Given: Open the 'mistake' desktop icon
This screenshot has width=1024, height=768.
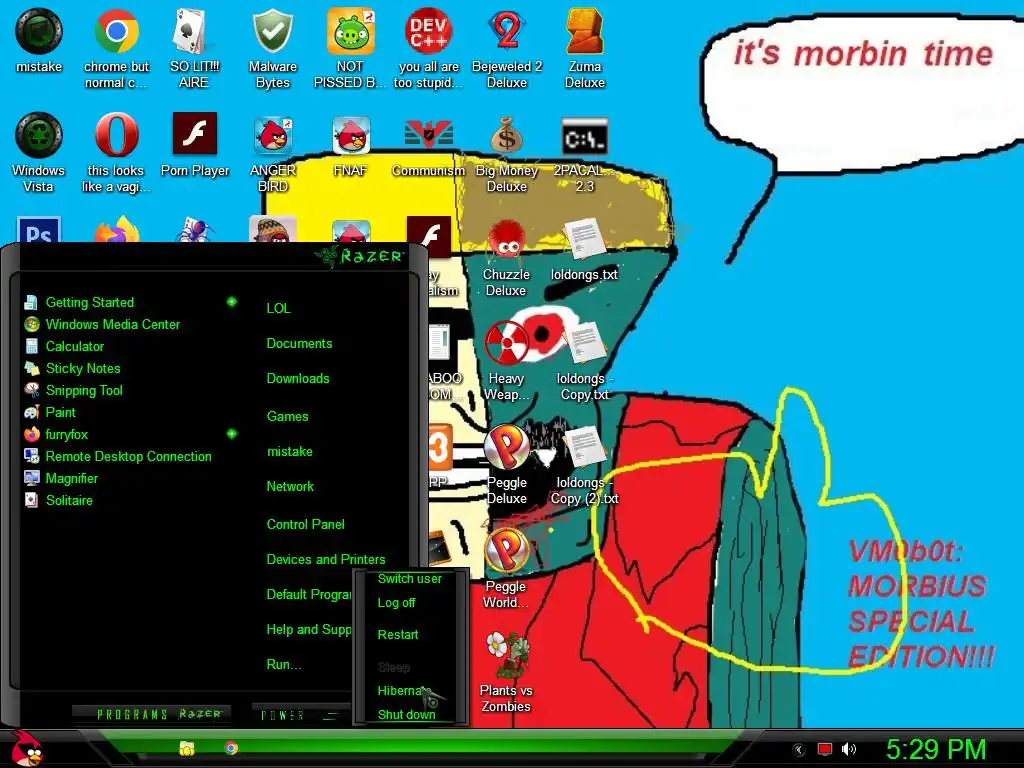Looking at the screenshot, I should tap(39, 40).
